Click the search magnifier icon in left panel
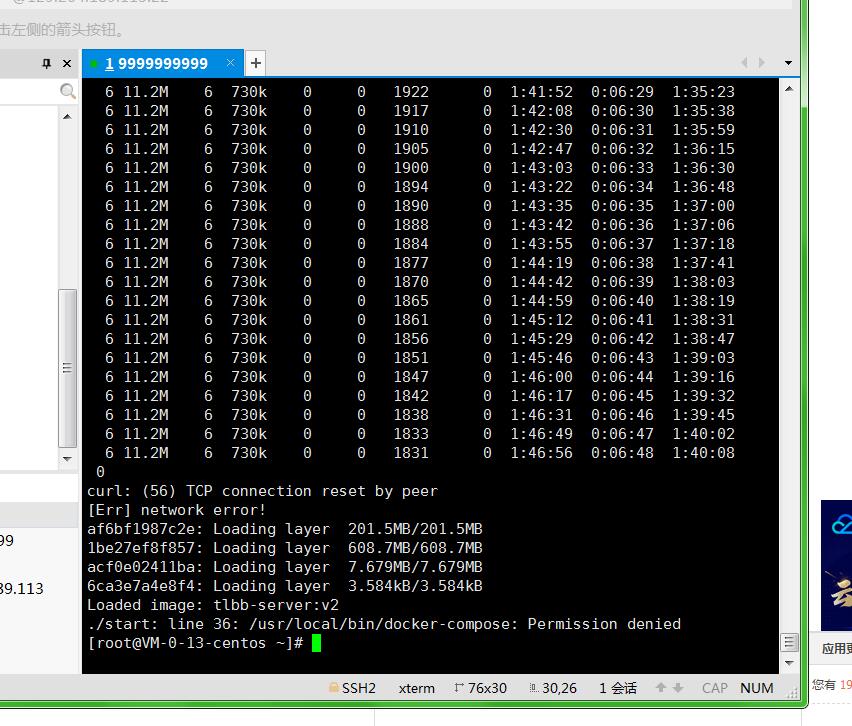852x726 pixels. pos(67,92)
